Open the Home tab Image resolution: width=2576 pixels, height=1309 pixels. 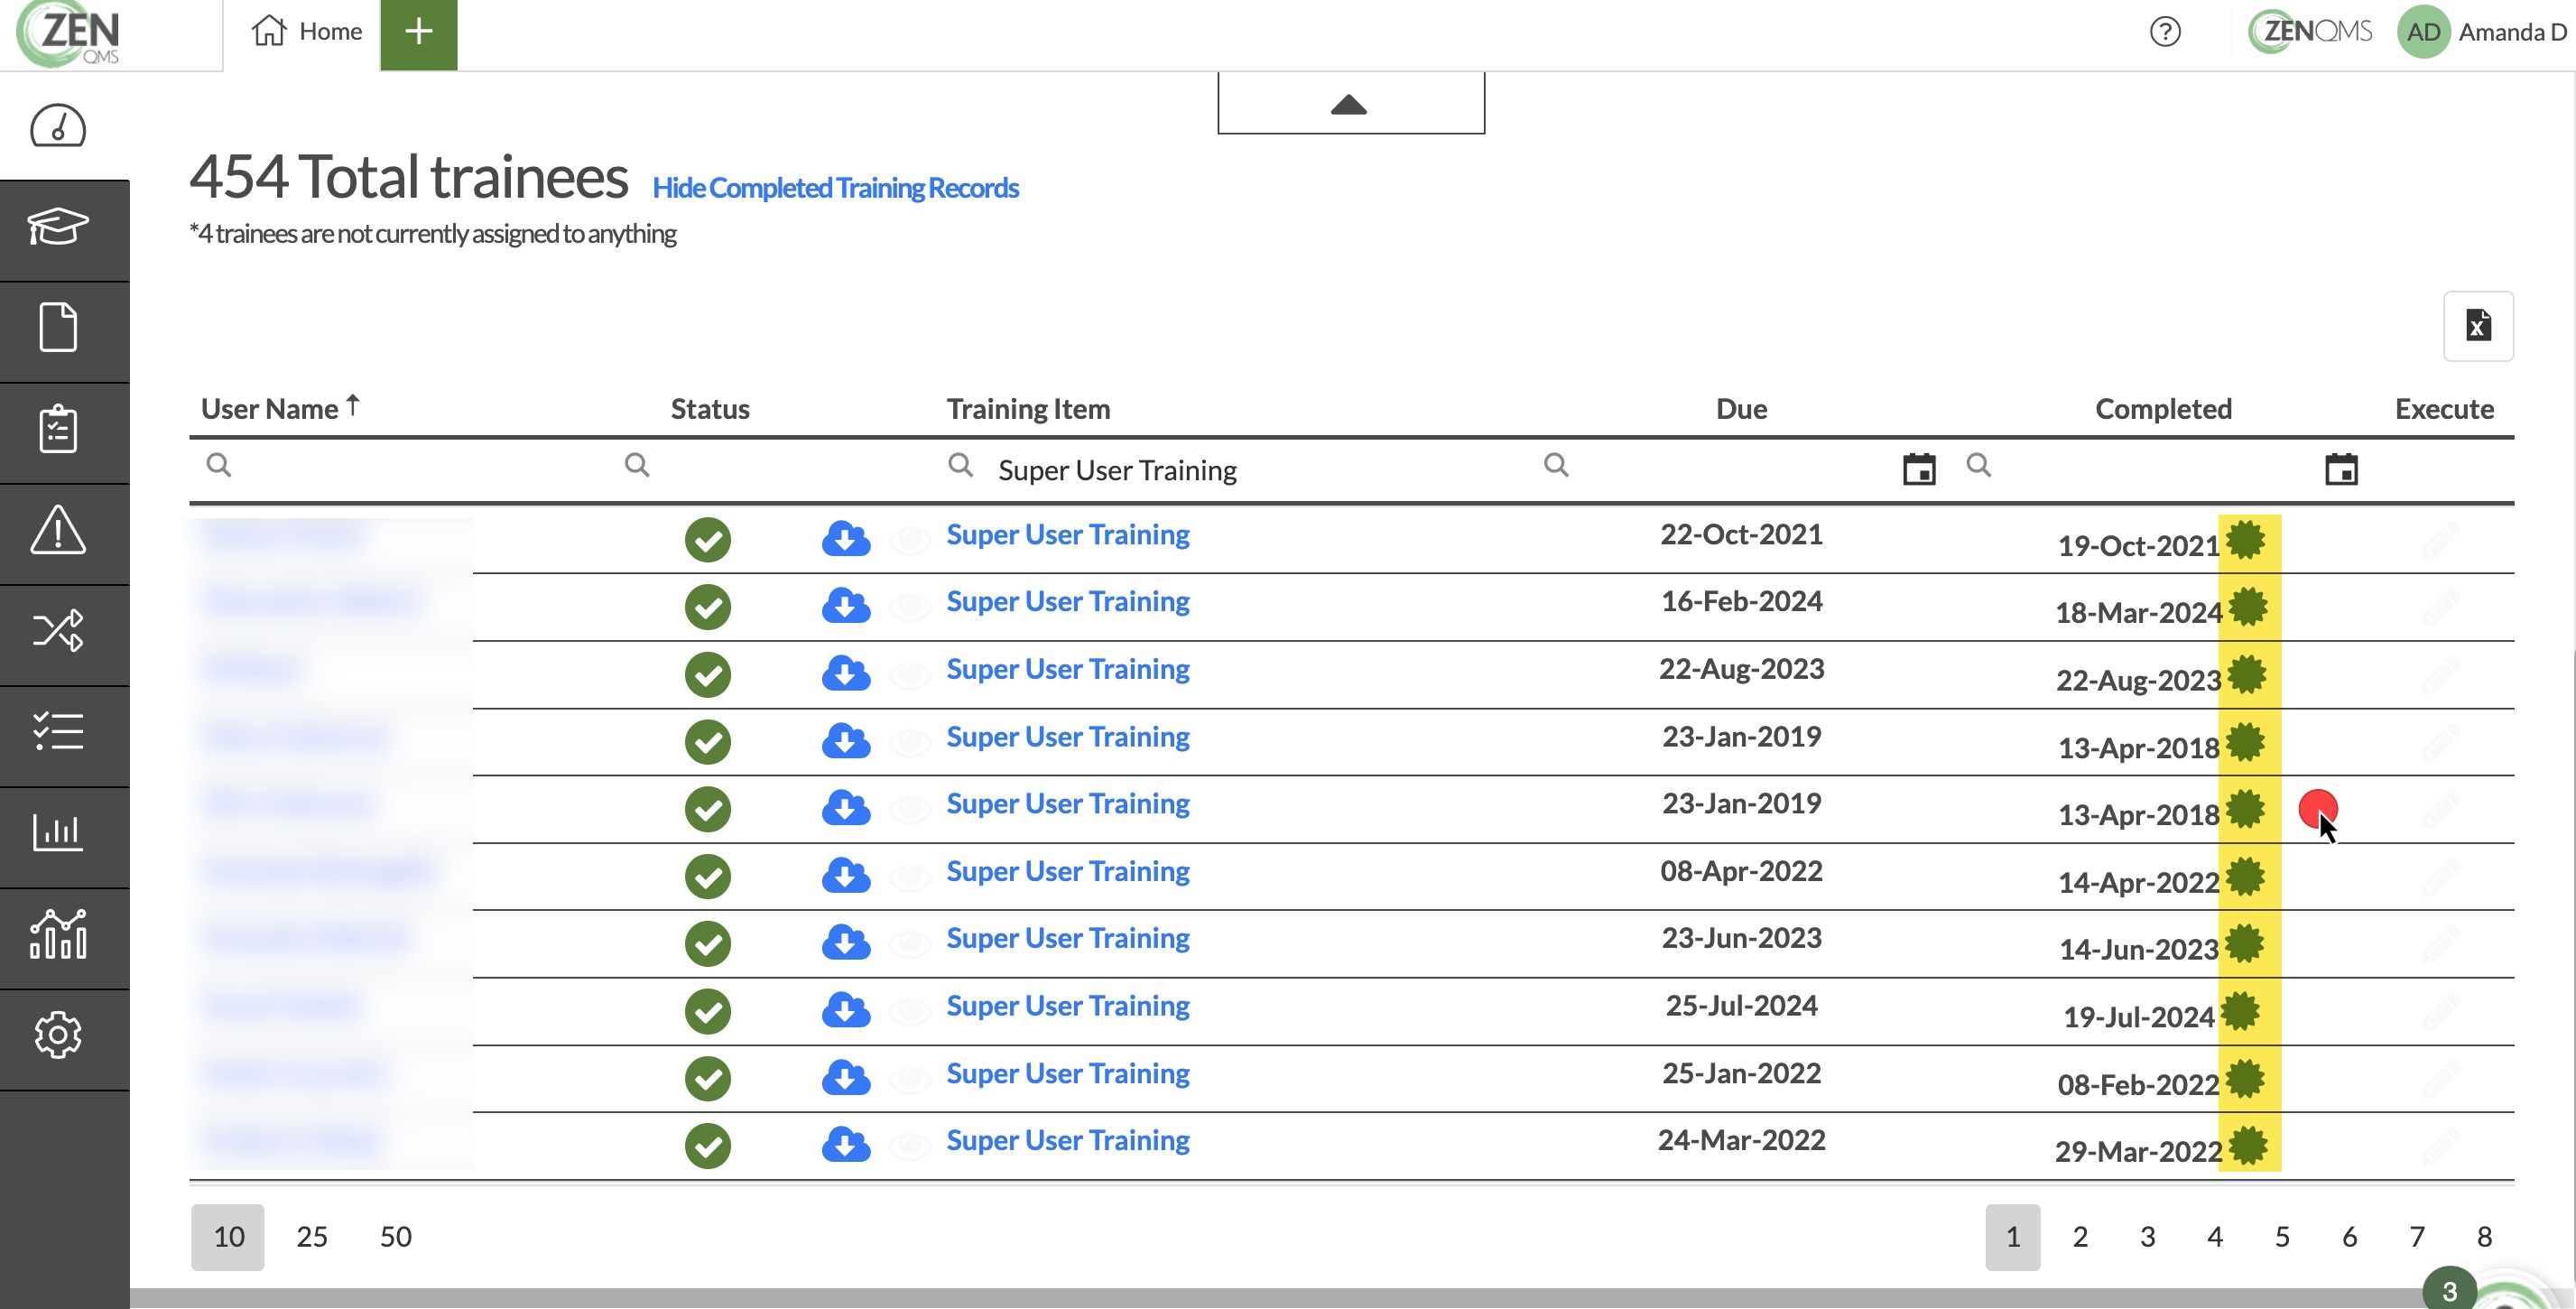pos(306,32)
